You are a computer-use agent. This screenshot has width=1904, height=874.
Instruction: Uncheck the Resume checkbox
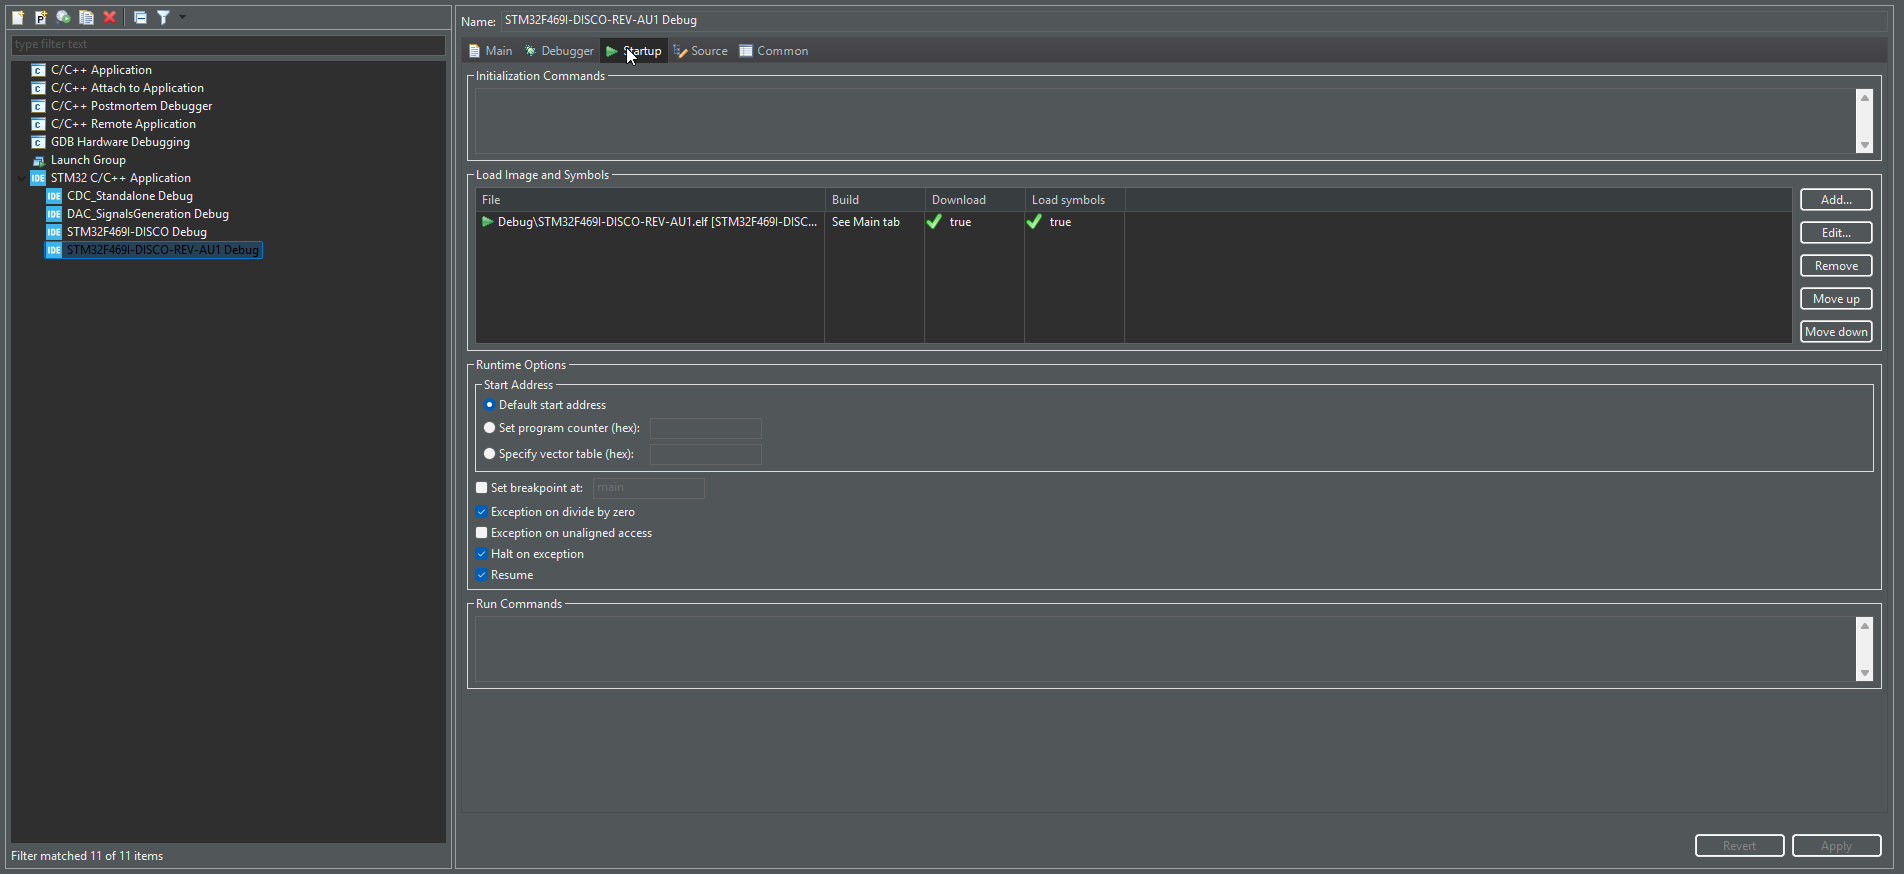pos(482,575)
